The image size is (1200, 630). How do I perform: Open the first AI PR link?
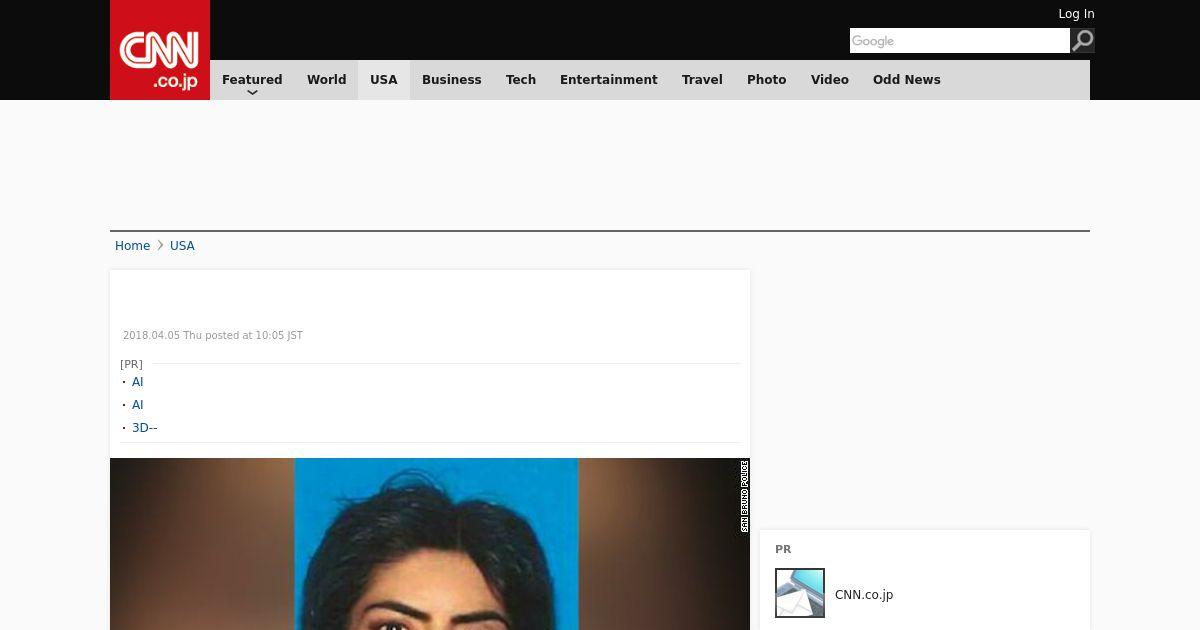coord(138,382)
